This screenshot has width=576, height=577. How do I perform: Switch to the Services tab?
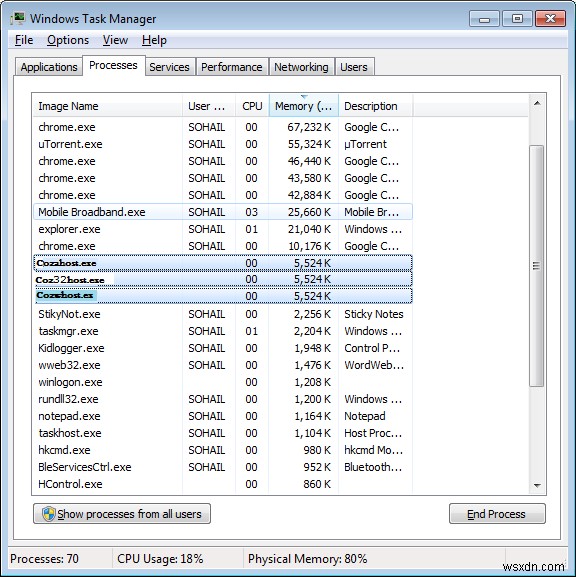[169, 67]
